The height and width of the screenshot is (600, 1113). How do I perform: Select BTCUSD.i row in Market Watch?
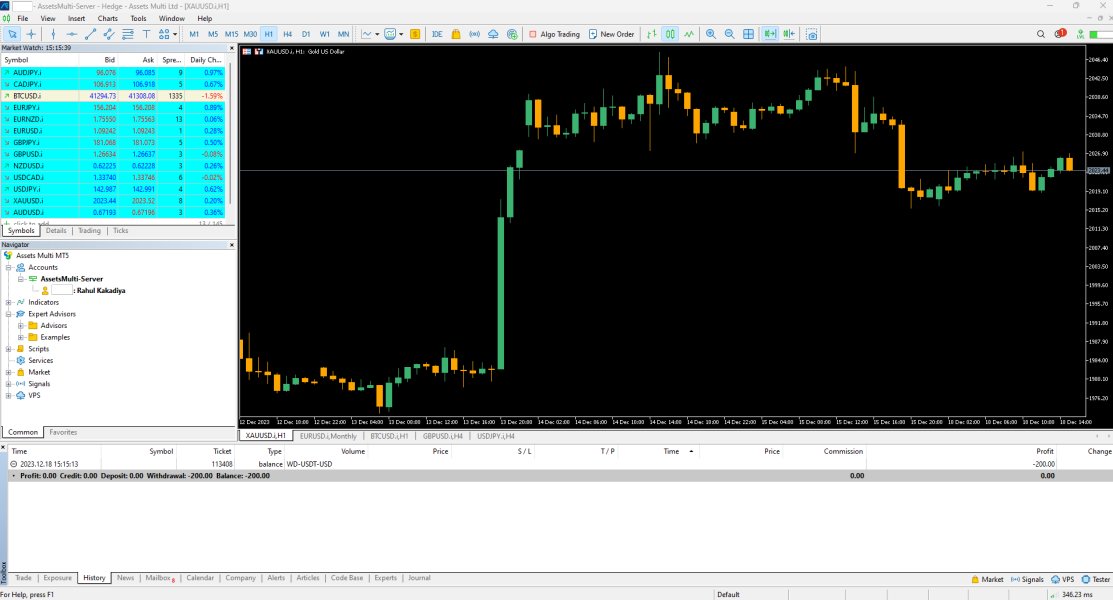tap(114, 96)
